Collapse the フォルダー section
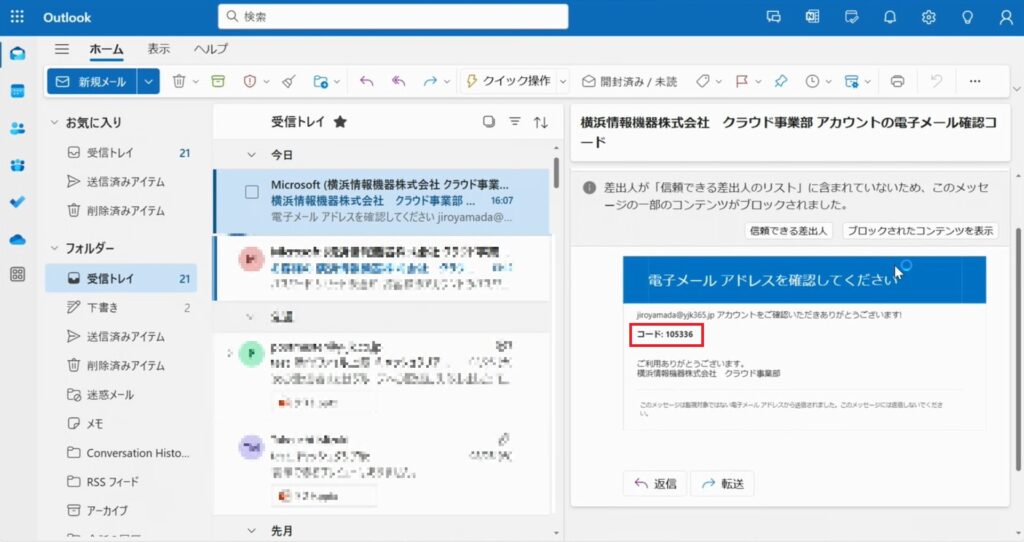The image size is (1024, 542). pos(54,248)
